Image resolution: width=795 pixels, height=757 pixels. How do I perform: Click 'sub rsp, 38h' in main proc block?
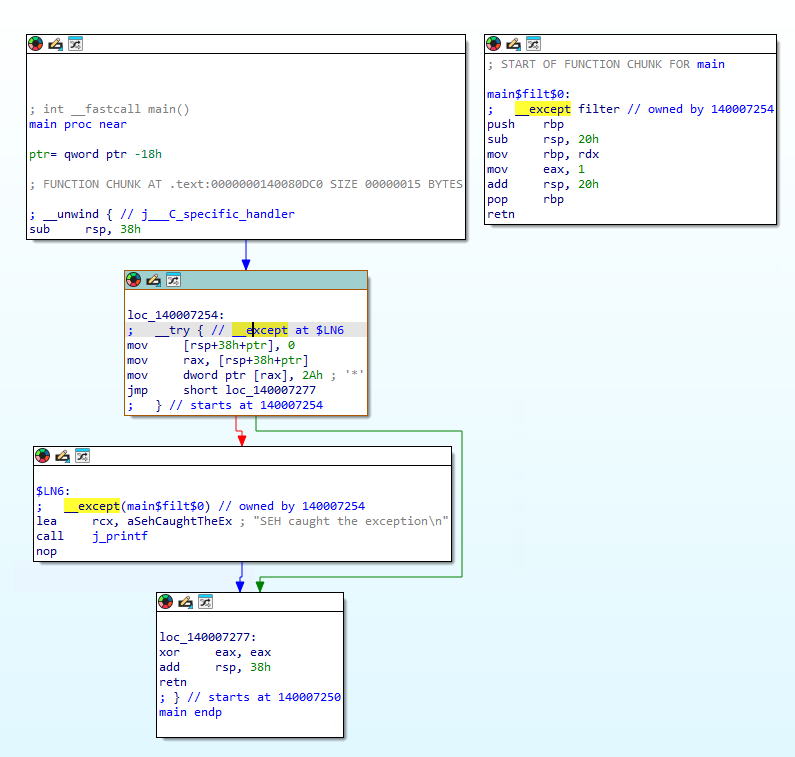click(x=85, y=229)
